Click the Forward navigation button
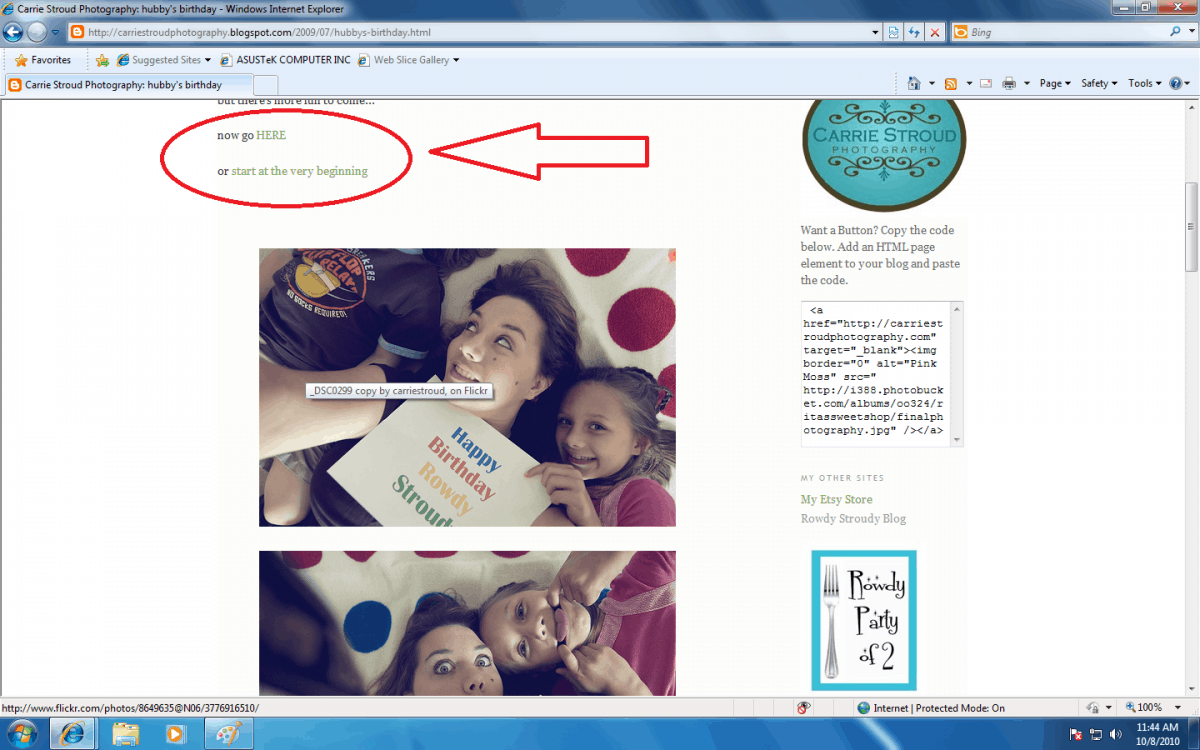1200x750 pixels. (38, 32)
